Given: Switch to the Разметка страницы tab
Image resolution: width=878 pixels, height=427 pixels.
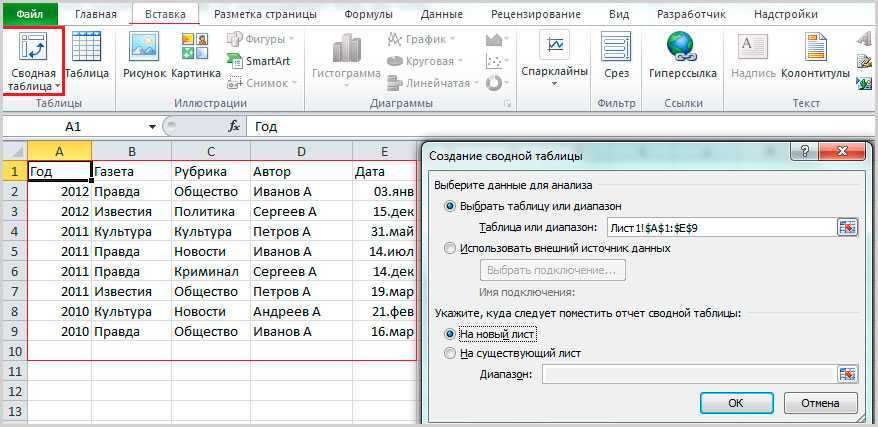Looking at the screenshot, I should point(265,14).
